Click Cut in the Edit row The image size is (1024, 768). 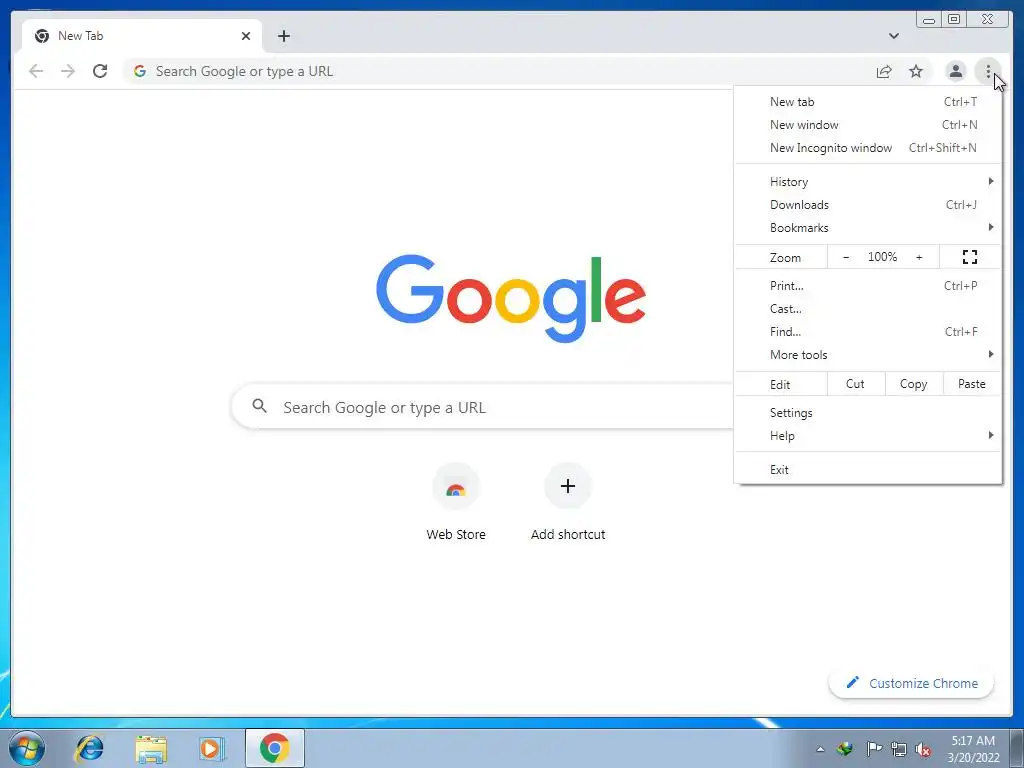point(856,384)
